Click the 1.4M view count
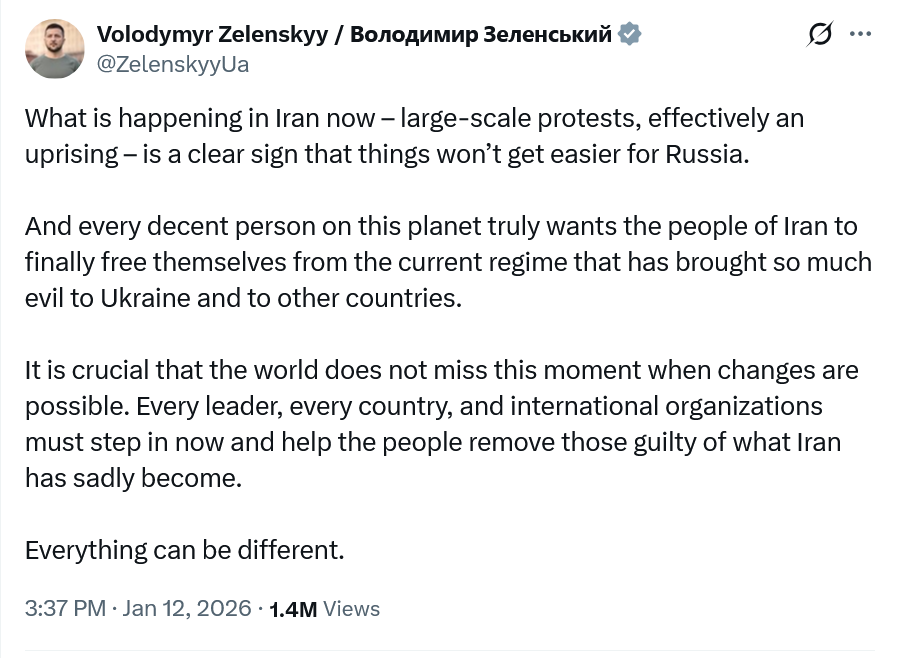 point(294,609)
